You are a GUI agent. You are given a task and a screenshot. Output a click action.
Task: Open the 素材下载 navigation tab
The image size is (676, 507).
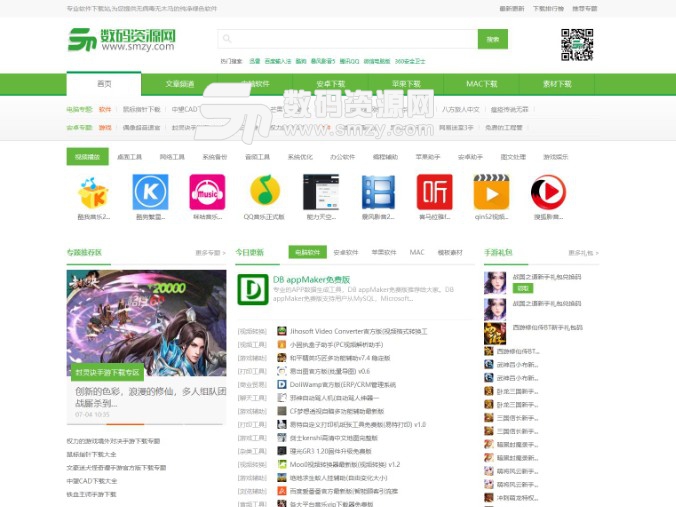pos(557,84)
